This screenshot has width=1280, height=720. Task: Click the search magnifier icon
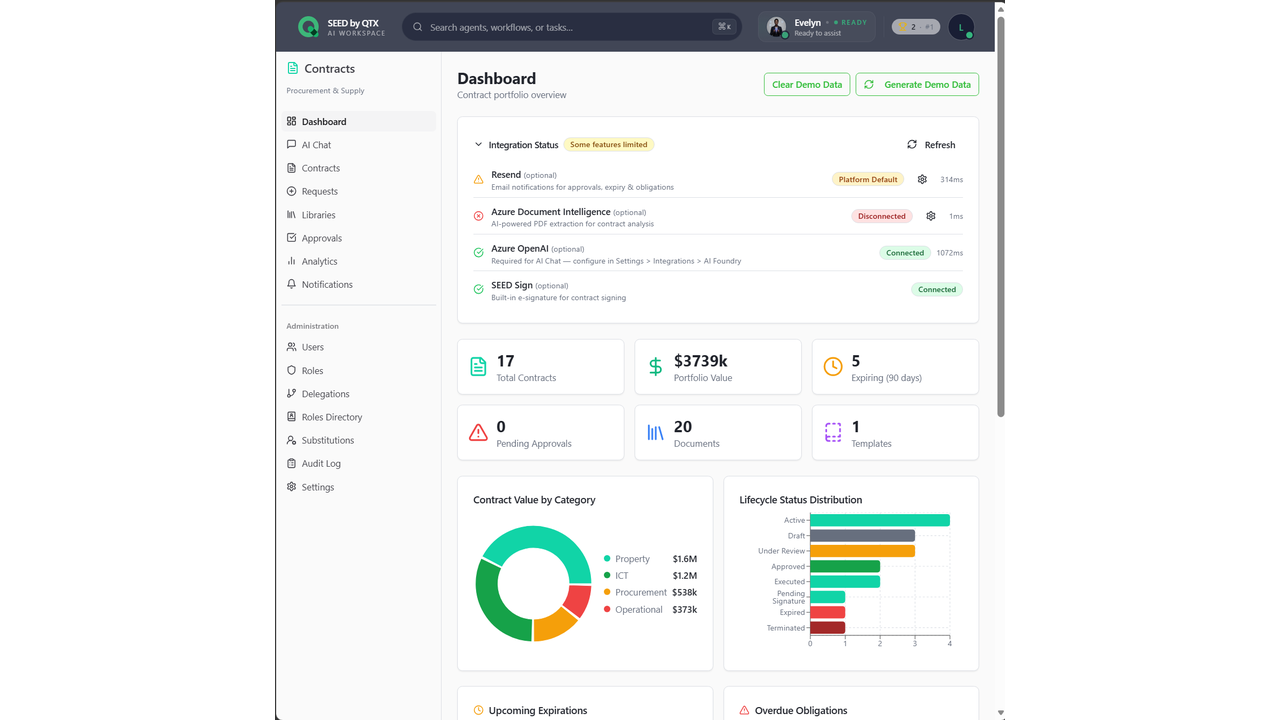418,27
